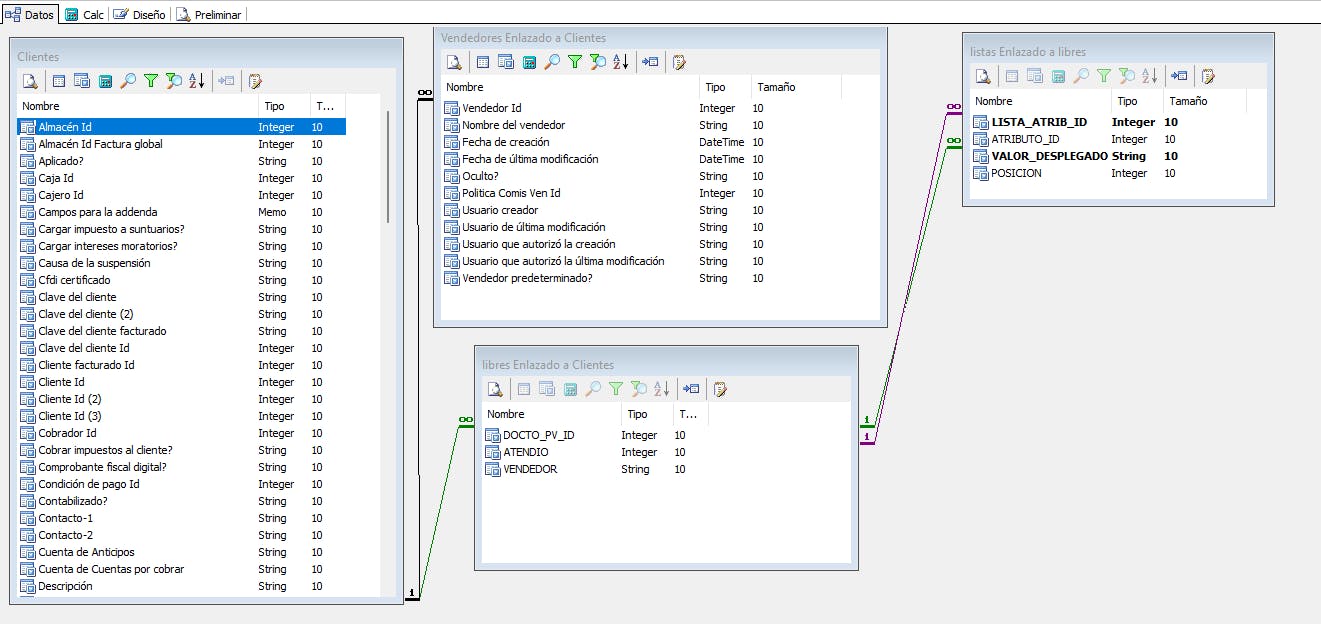The height and width of the screenshot is (624, 1321).
Task: Switch to the Calc tab
Action: (x=84, y=14)
